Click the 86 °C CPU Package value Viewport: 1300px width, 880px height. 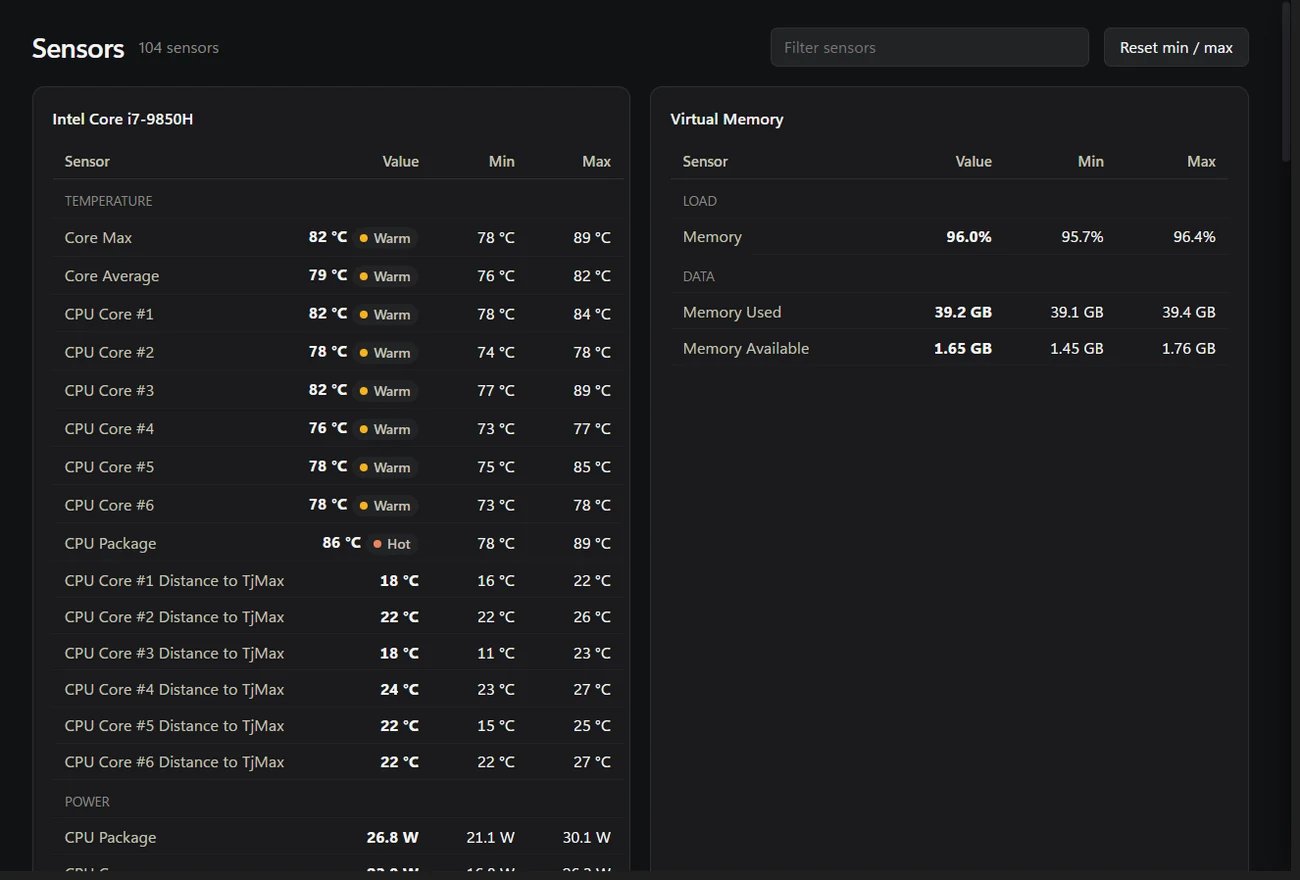click(341, 542)
